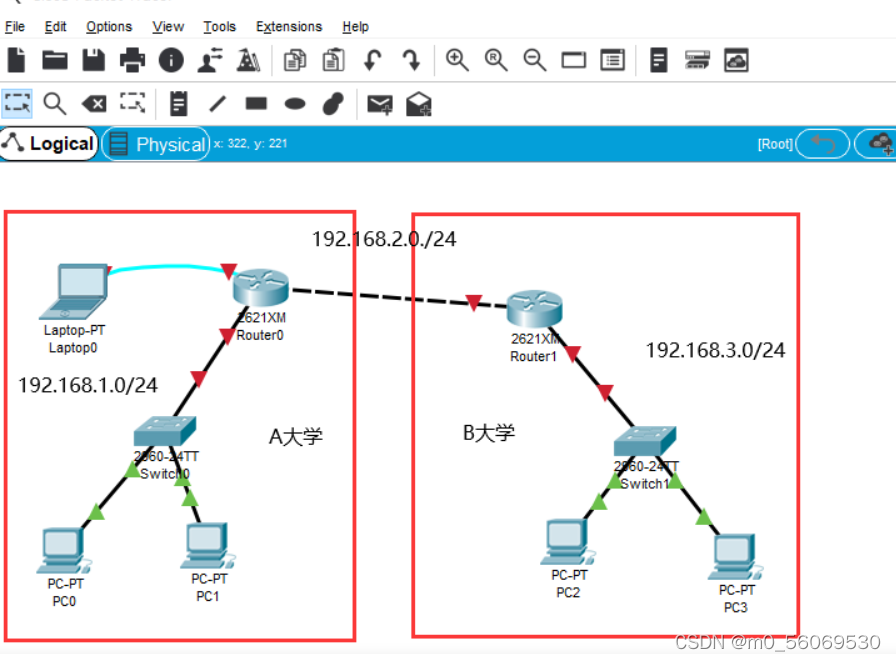Choose the Select tool
896x661 pixels.
[17, 103]
